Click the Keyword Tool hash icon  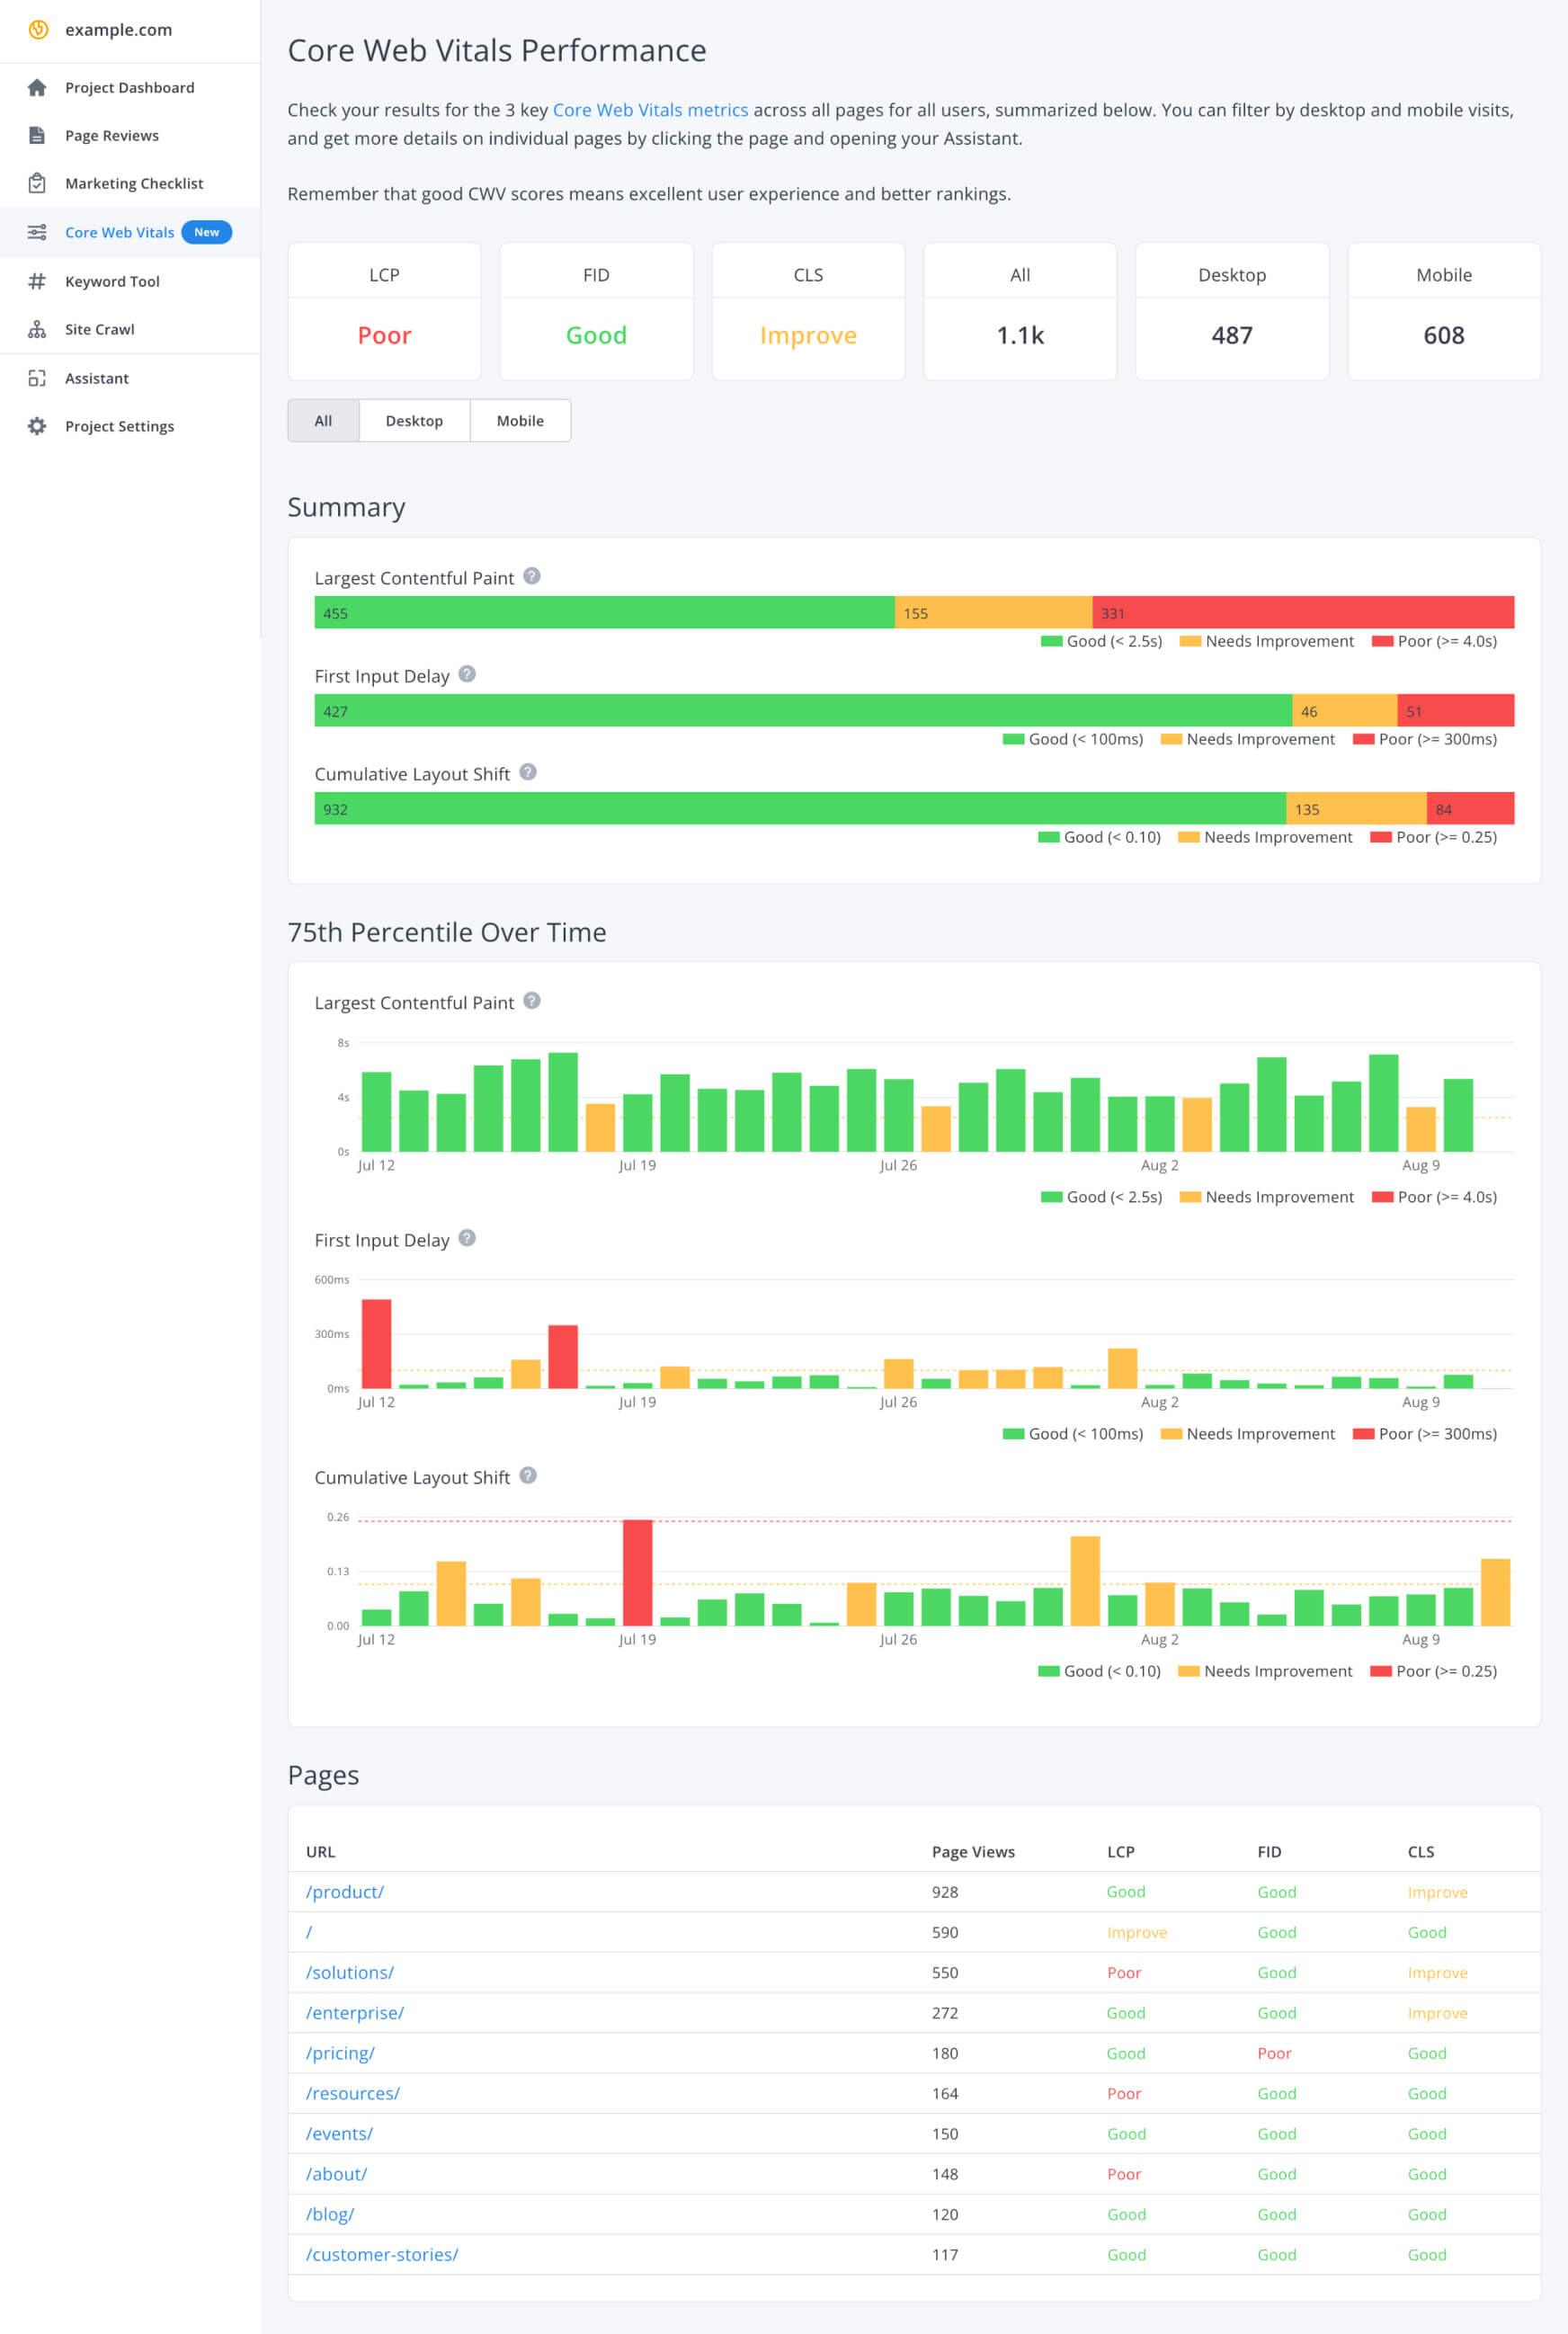(37, 282)
